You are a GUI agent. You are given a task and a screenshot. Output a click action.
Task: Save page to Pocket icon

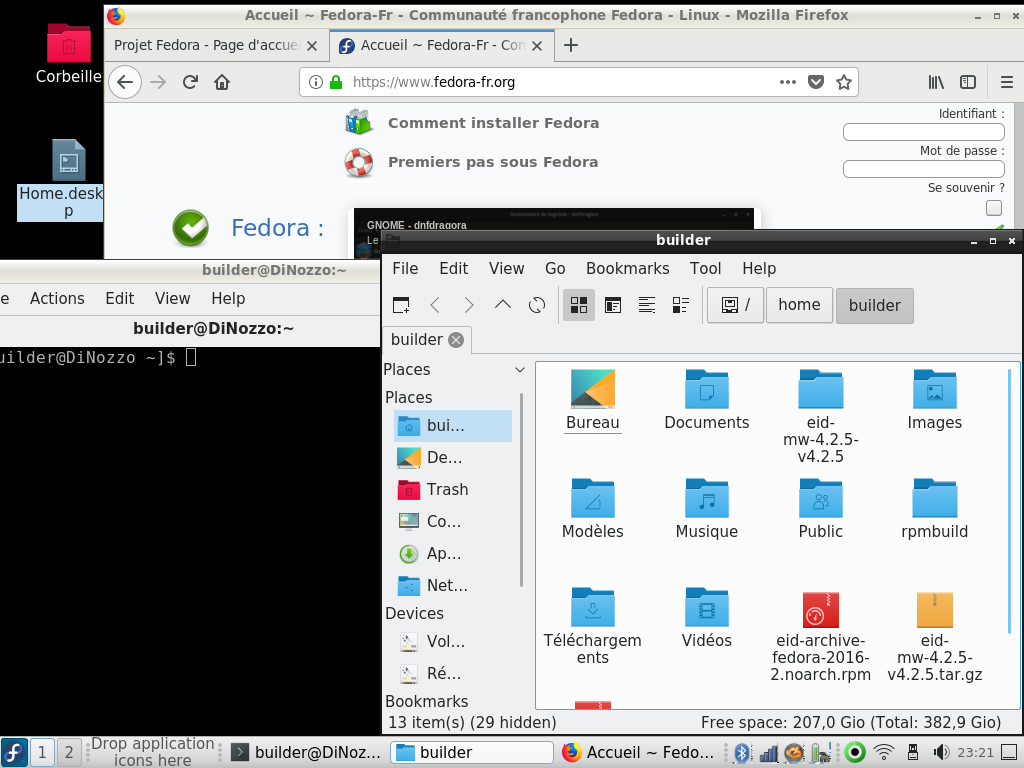[816, 82]
